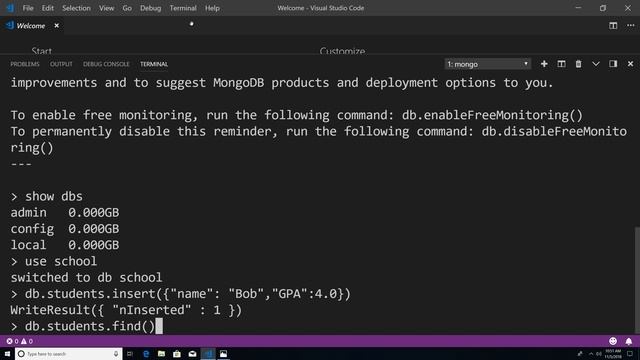Click the Visual Studio Code logo icon
Viewport: 640px width, 360px height.
(10, 8)
